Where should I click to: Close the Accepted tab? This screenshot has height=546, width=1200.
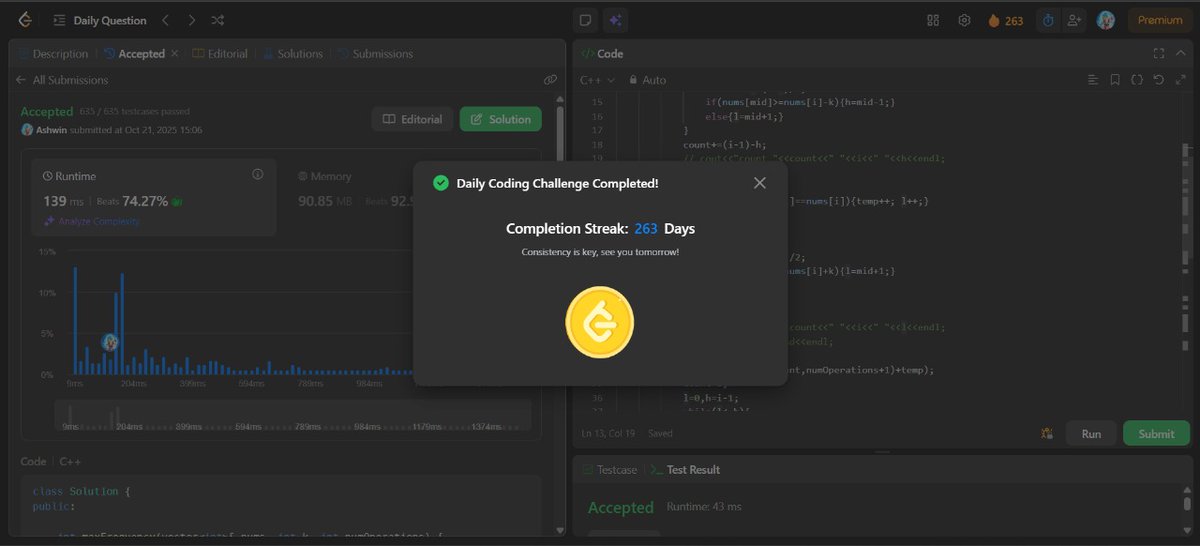175,54
